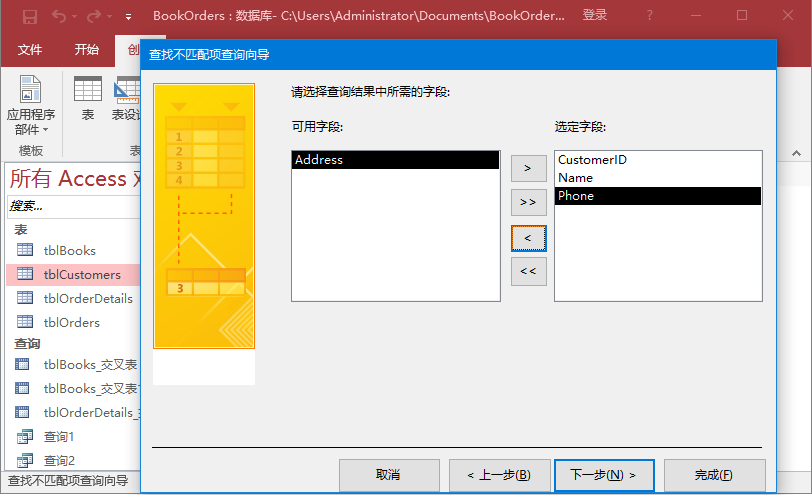Click the Undo arrow icon

pyautogui.click(x=60, y=16)
